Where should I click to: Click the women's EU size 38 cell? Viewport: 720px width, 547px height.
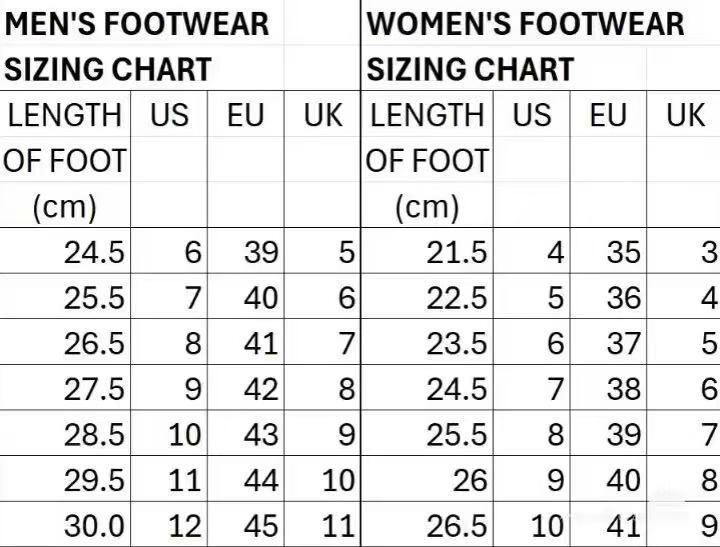click(623, 388)
